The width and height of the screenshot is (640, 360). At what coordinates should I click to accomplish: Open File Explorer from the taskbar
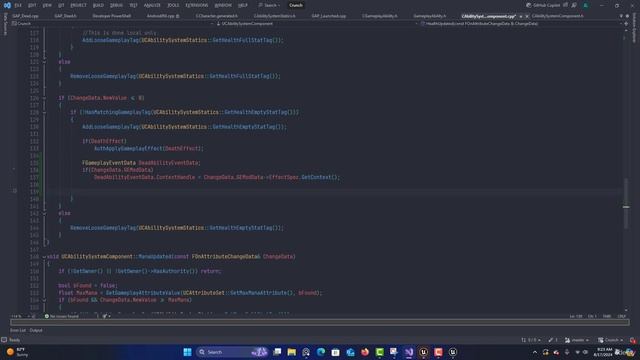(291, 352)
